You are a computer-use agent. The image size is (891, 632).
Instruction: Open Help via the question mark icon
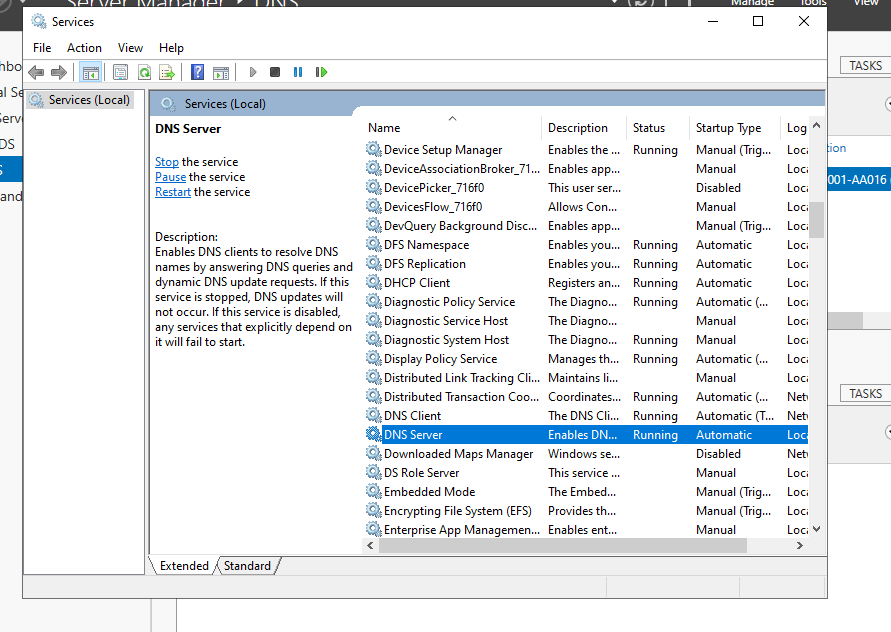pos(197,72)
